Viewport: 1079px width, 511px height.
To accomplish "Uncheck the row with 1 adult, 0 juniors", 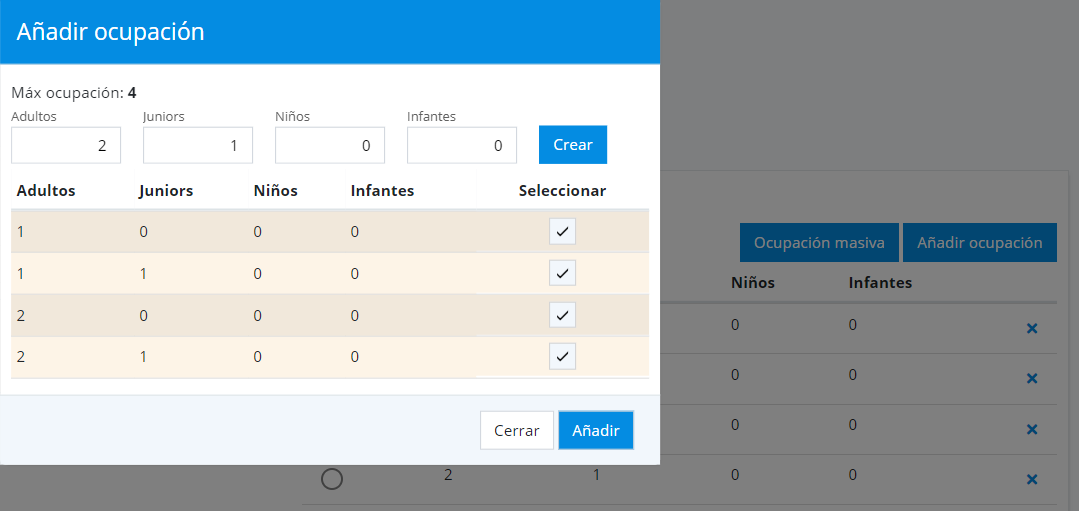I will (x=562, y=232).
